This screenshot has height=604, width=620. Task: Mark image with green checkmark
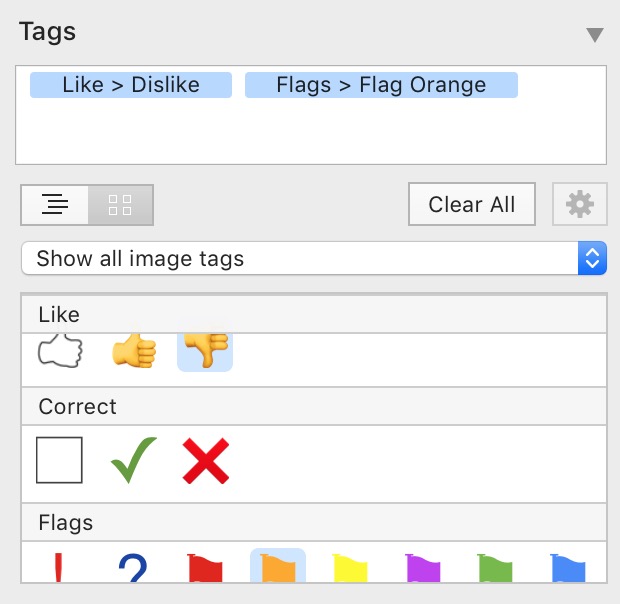click(134, 460)
